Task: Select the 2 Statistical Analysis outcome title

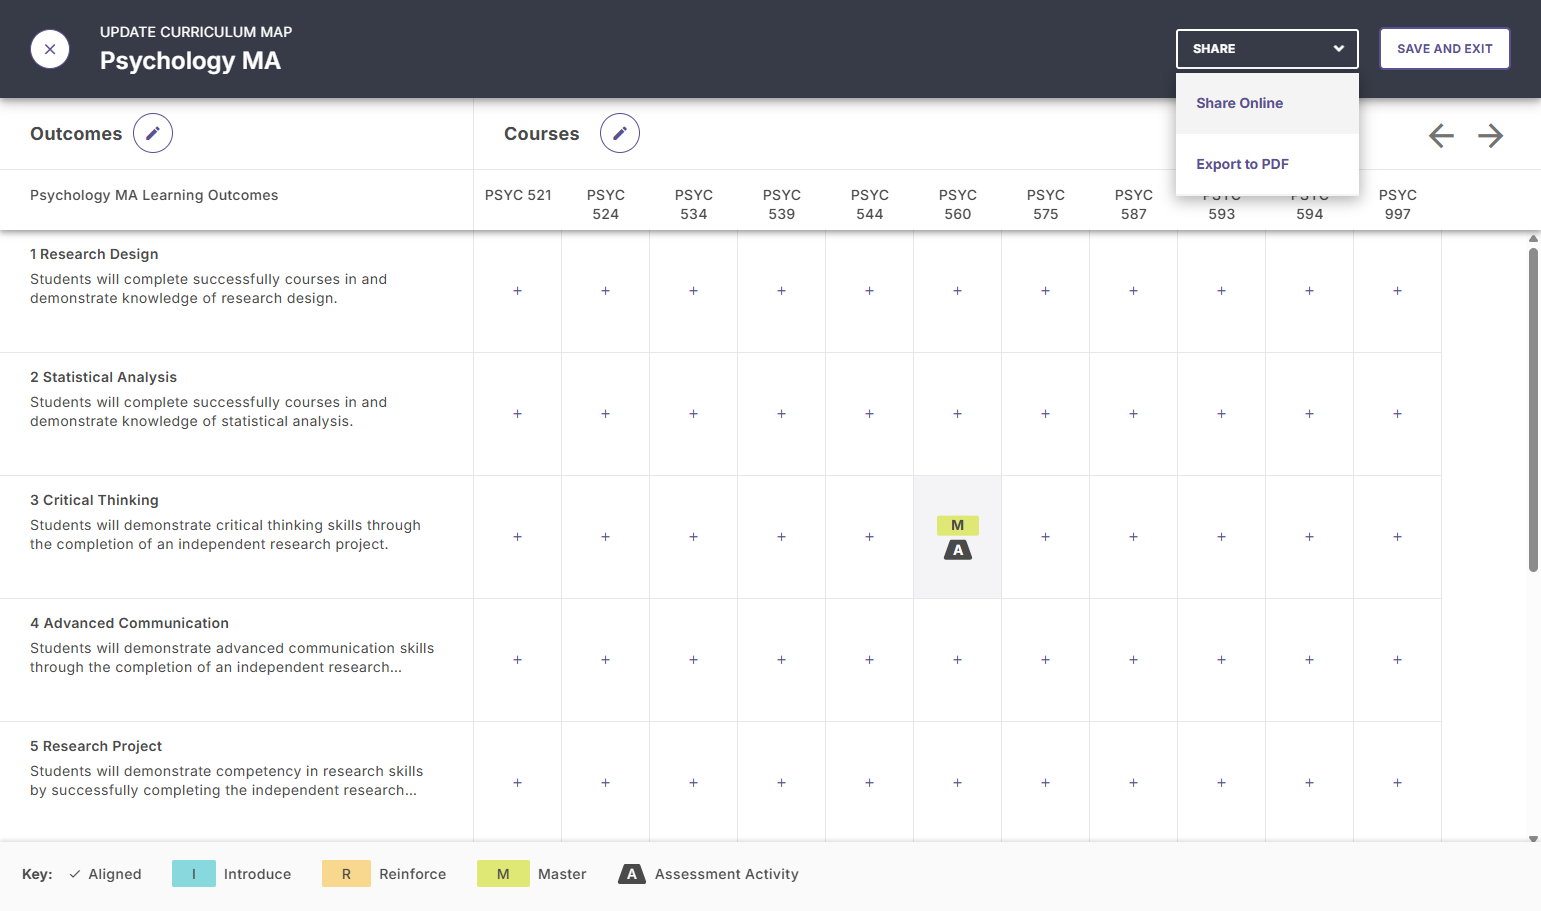Action: (x=103, y=377)
